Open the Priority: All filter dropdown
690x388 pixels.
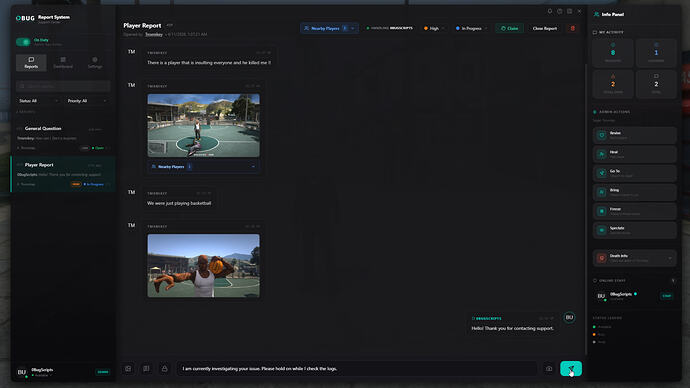(87, 101)
